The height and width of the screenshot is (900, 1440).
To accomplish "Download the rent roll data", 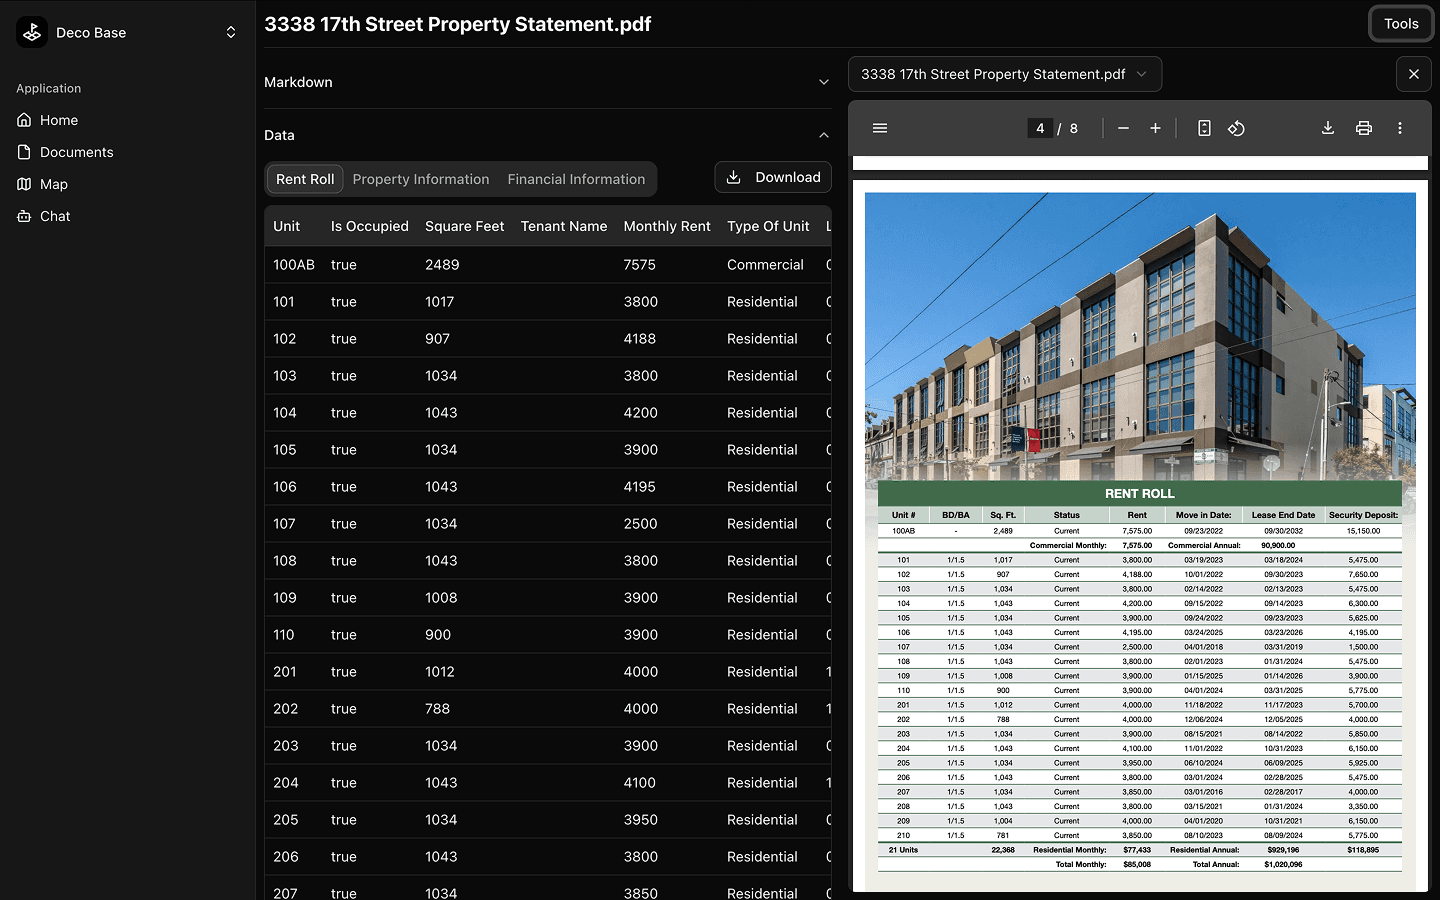I will (773, 177).
